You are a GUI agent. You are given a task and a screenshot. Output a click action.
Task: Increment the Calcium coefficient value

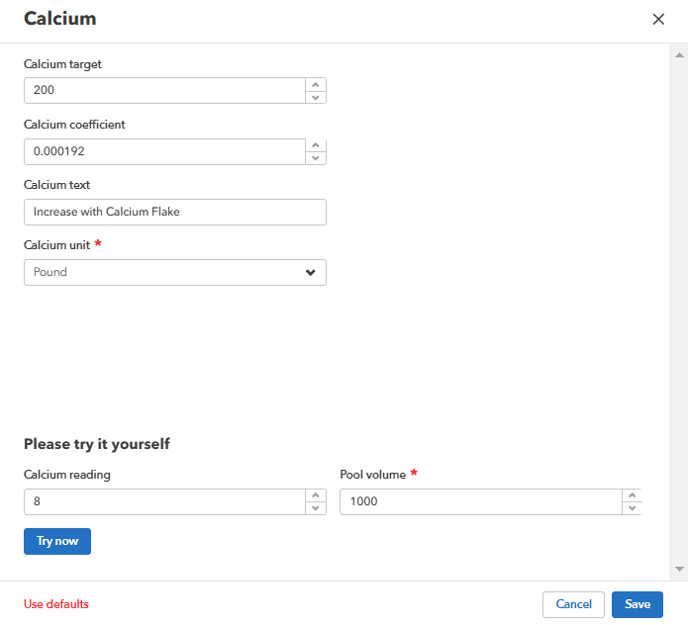316,146
